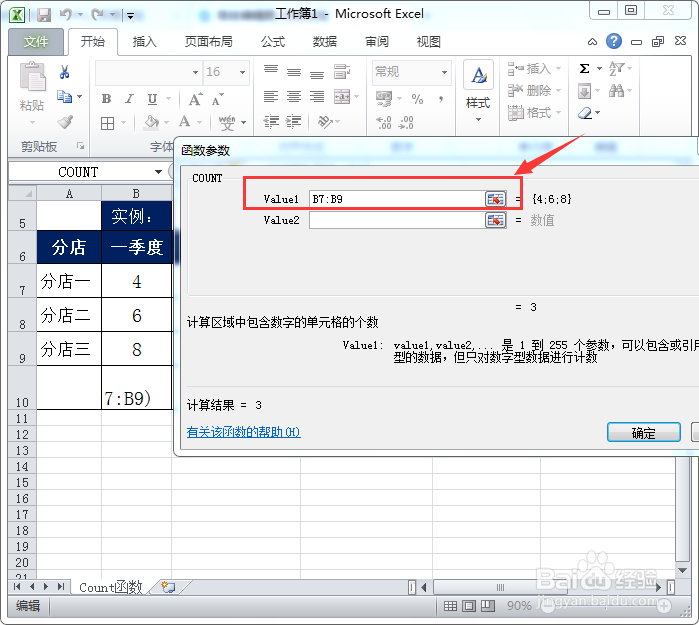Select the Count函数 sheet tab
Screen dimensions: 699x625
click(111, 587)
